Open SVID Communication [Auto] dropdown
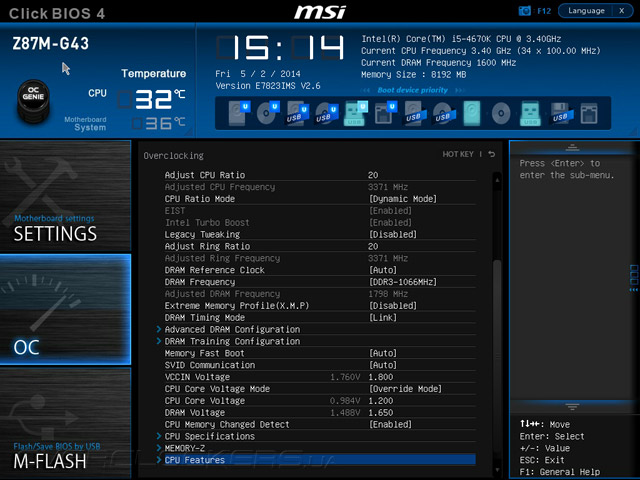The width and height of the screenshot is (640, 480). click(x=383, y=365)
